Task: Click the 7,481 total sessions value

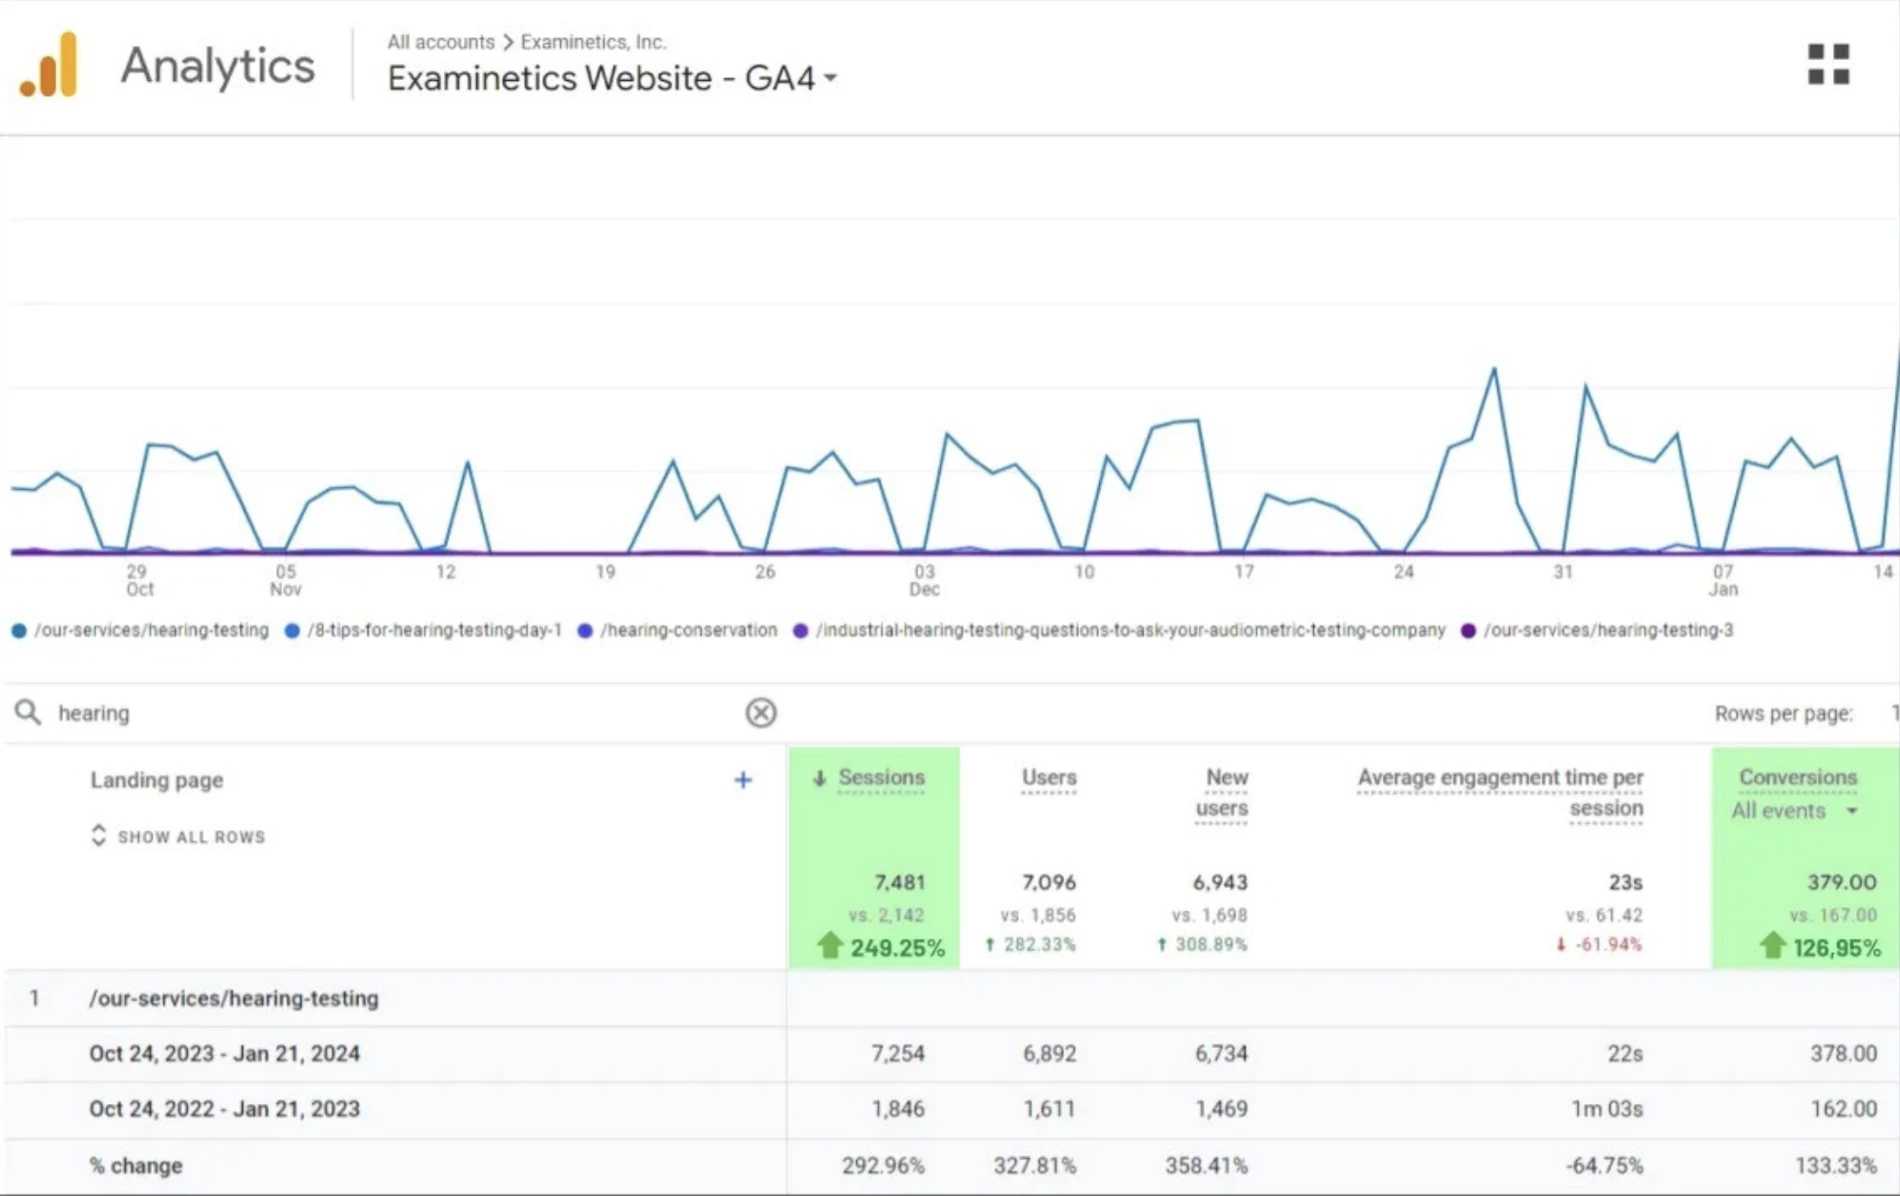Action: [899, 882]
